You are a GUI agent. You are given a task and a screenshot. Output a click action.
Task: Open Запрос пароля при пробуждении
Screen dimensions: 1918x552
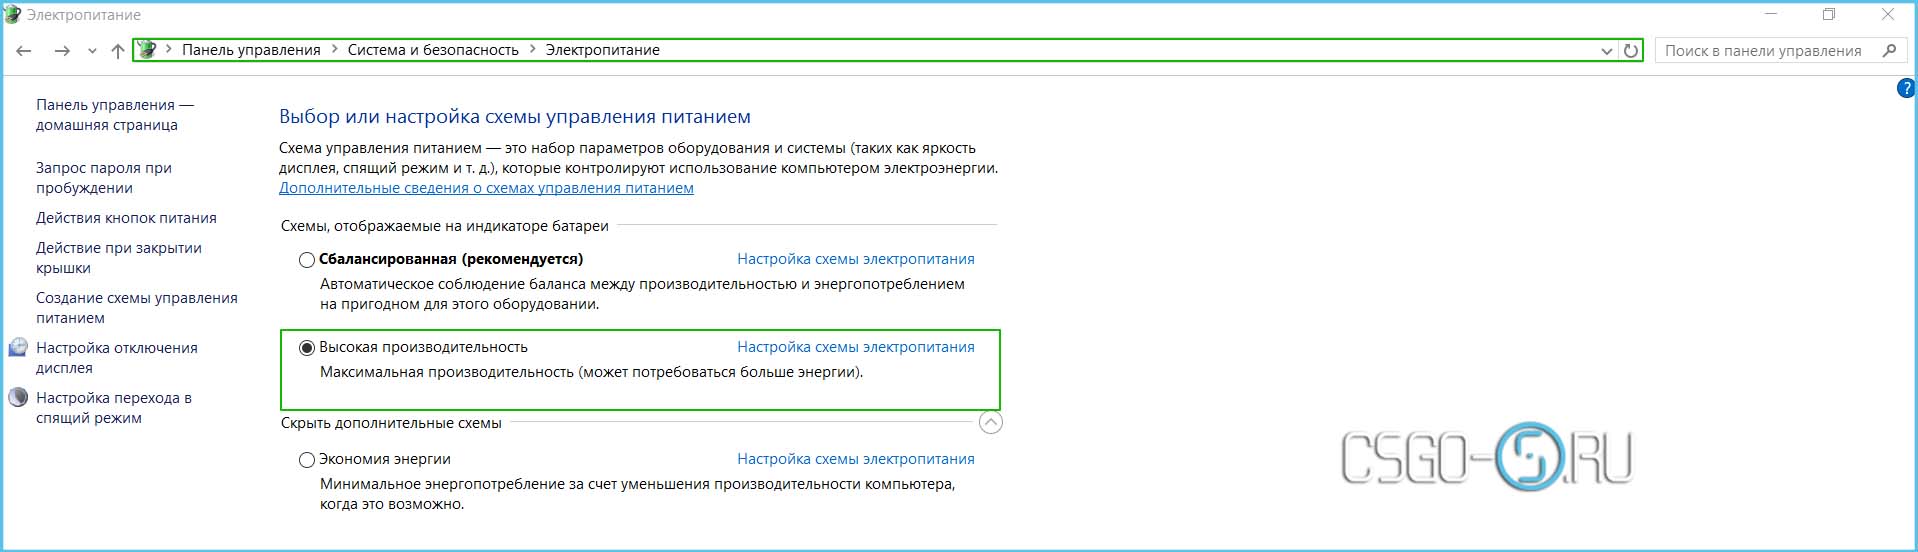tap(104, 178)
